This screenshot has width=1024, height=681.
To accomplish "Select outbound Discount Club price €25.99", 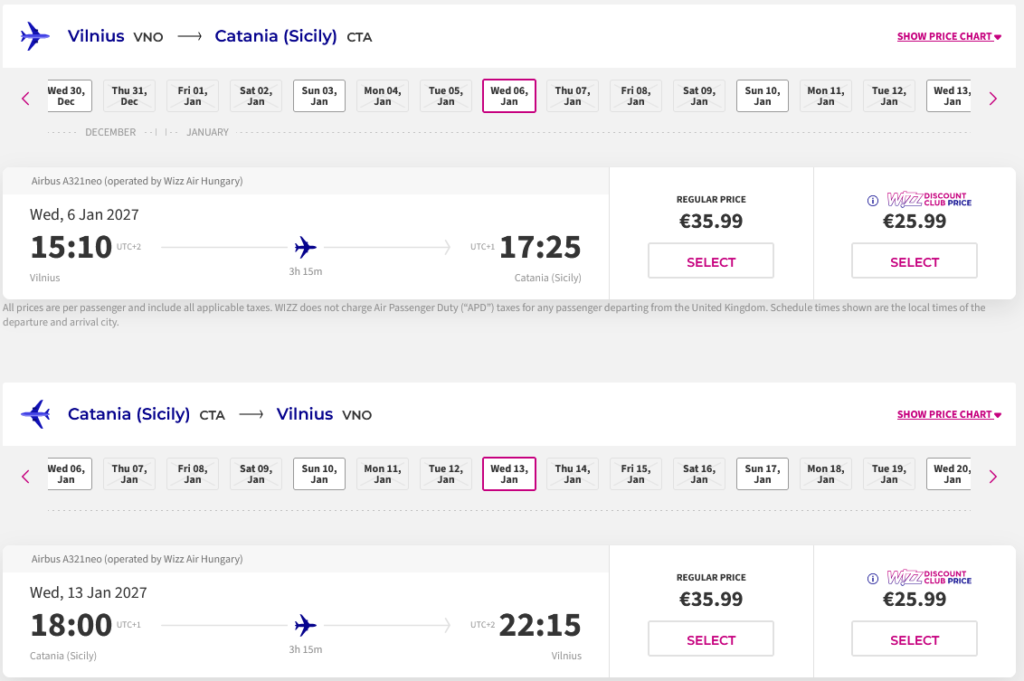I will (914, 262).
